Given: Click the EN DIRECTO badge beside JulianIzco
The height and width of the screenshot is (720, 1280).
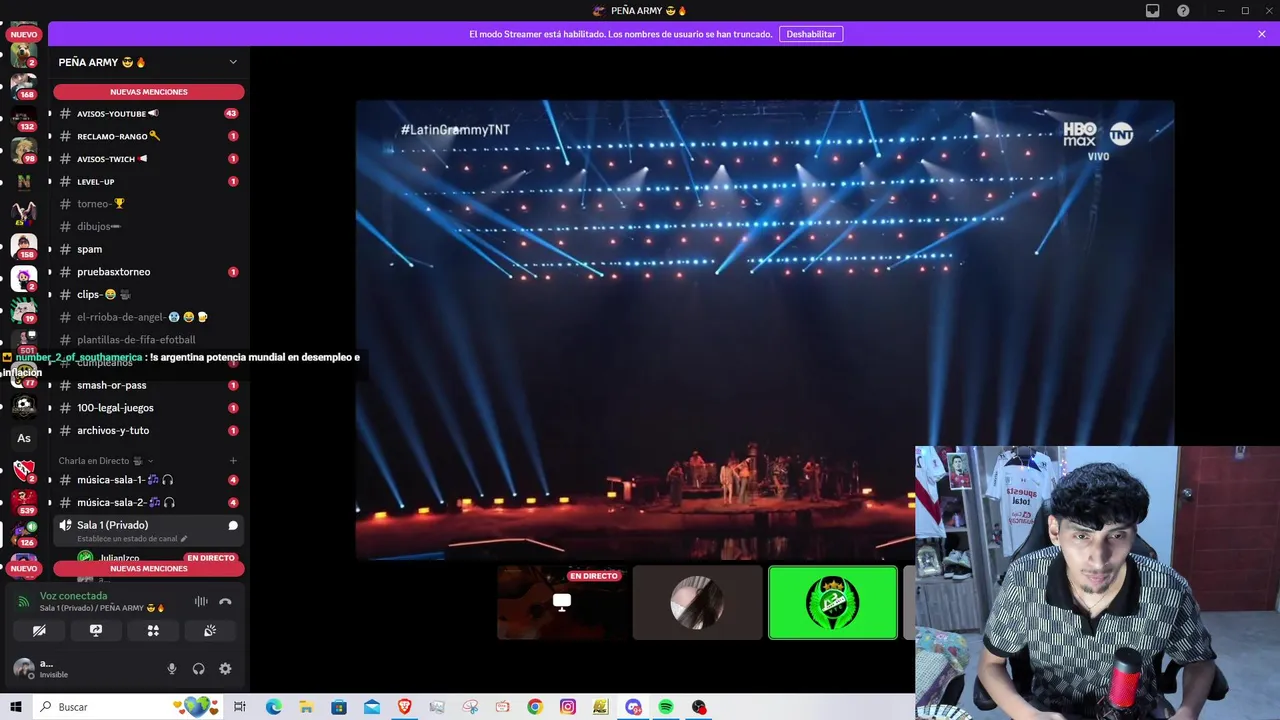Looking at the screenshot, I should [x=210, y=558].
